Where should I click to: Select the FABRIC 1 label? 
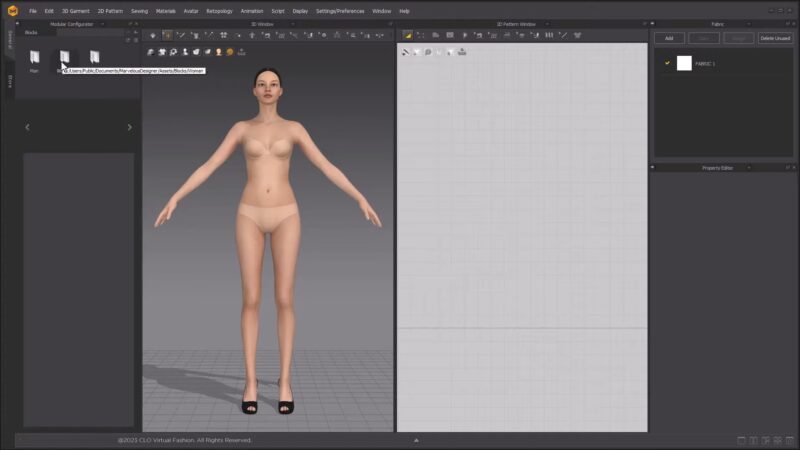coord(705,64)
